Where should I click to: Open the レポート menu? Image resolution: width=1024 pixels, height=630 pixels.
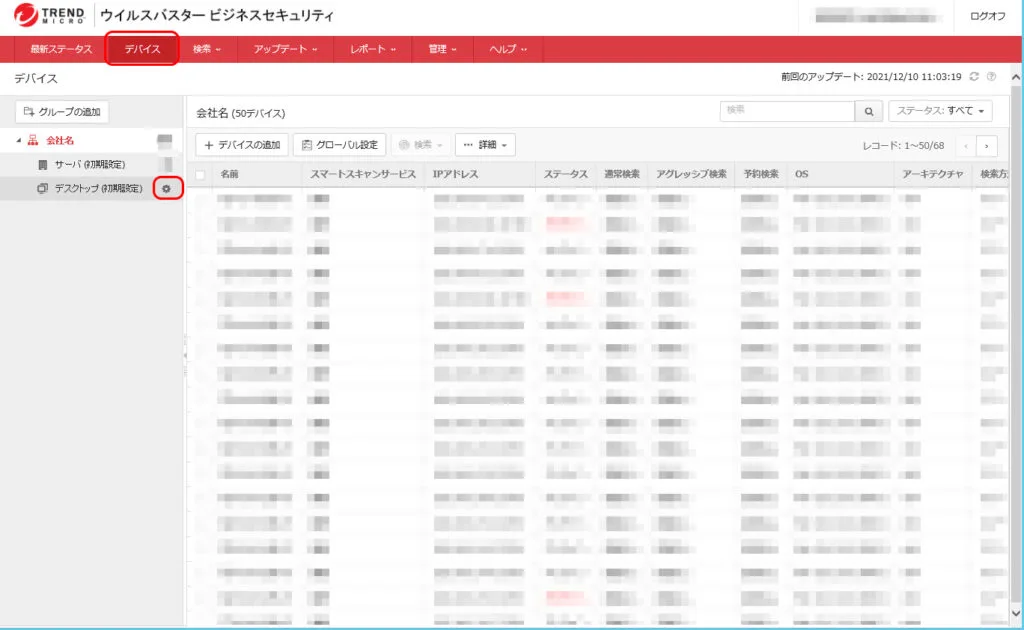click(372, 49)
